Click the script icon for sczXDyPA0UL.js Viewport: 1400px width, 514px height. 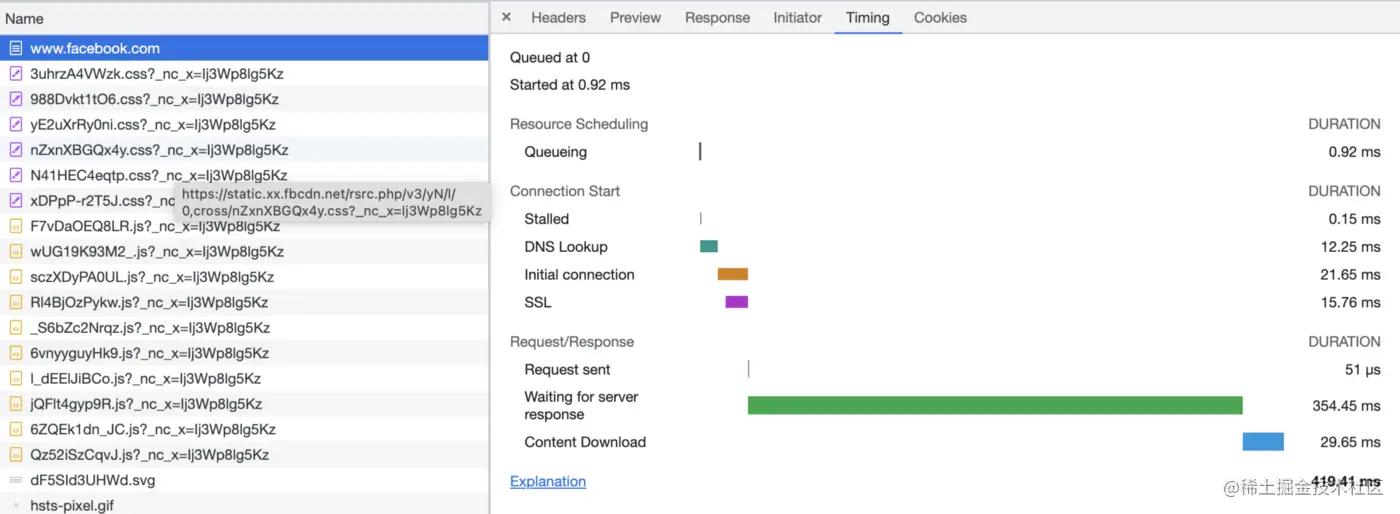16,277
